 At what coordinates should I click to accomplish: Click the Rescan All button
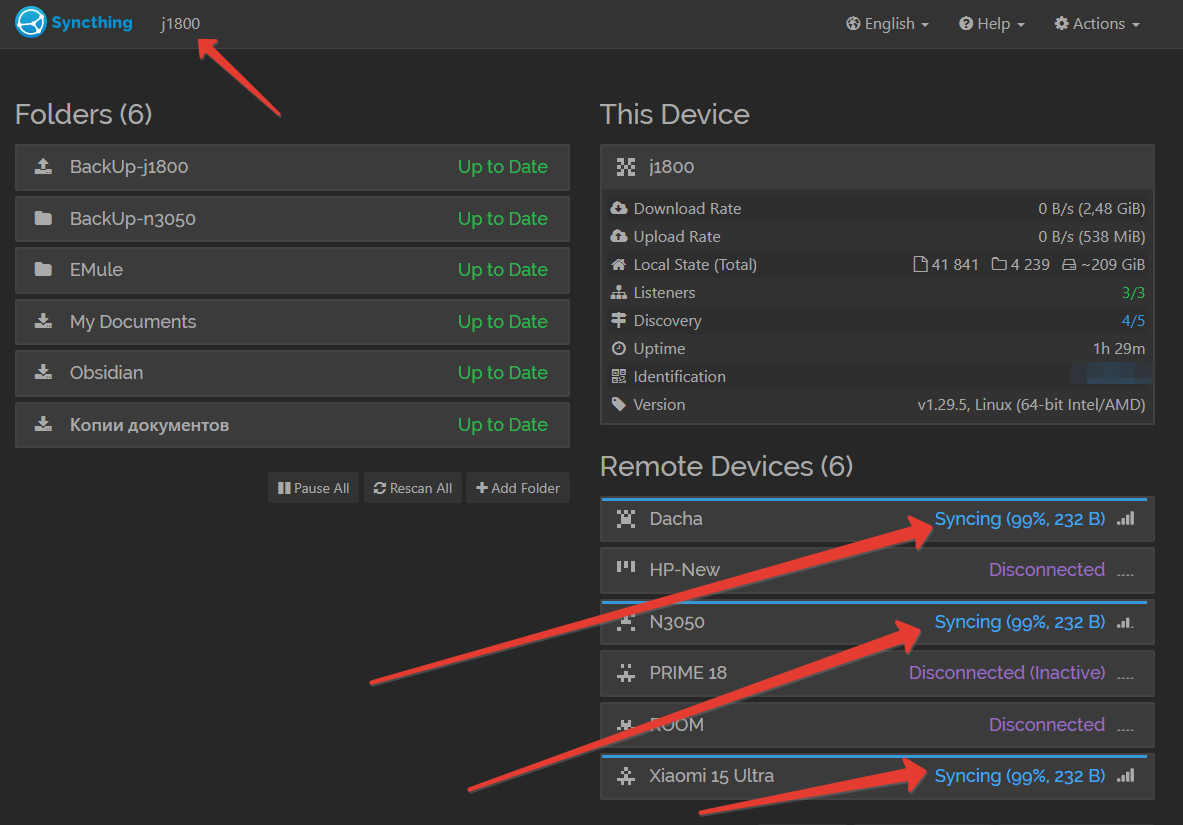413,488
